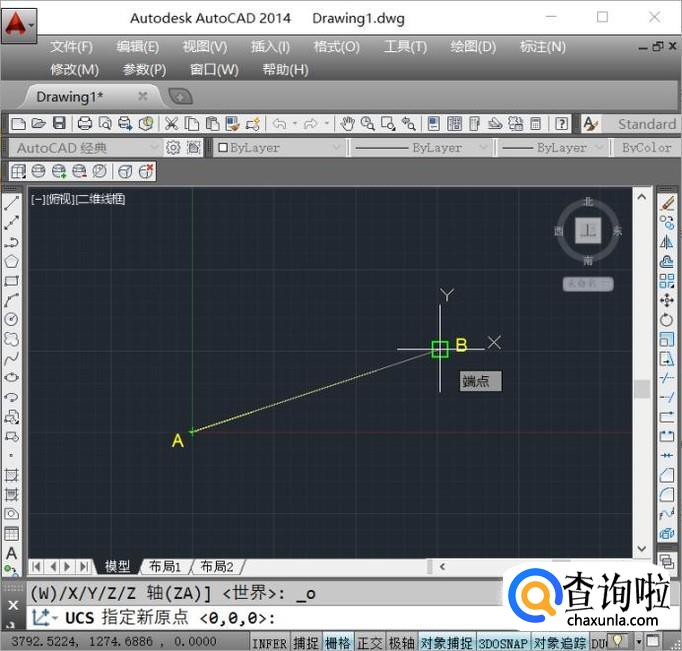Pick the Circle draw tool

point(12,319)
